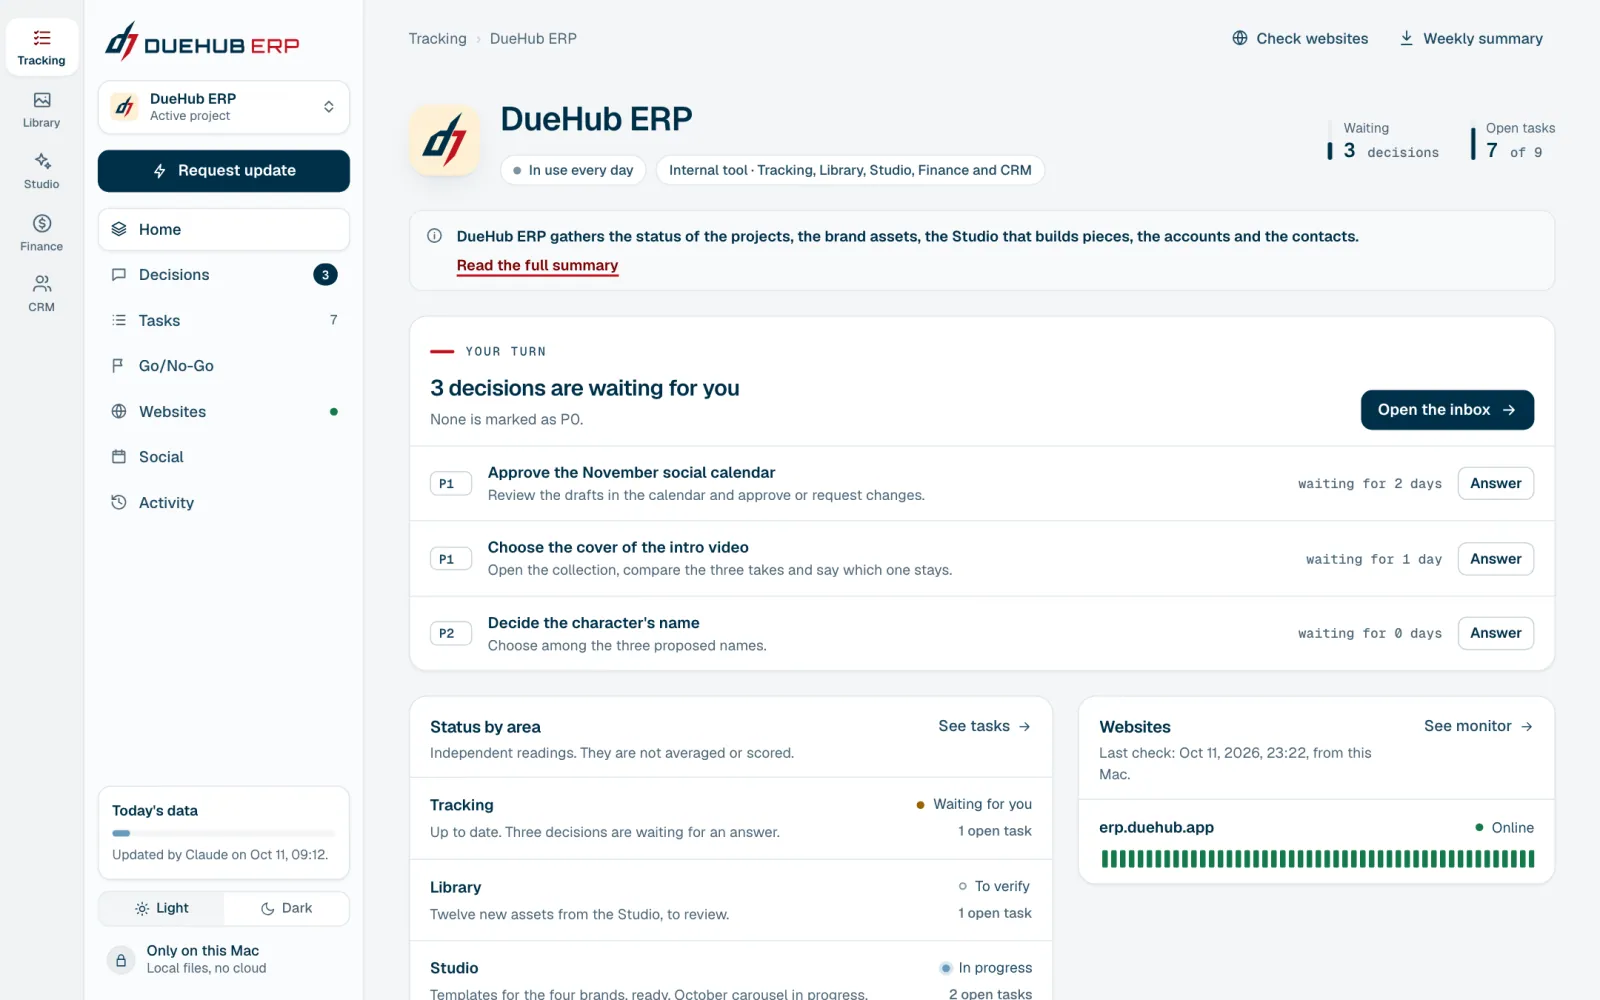This screenshot has width=1600, height=1000.
Task: Click the 'In use every day' status pill
Action: pyautogui.click(x=573, y=170)
